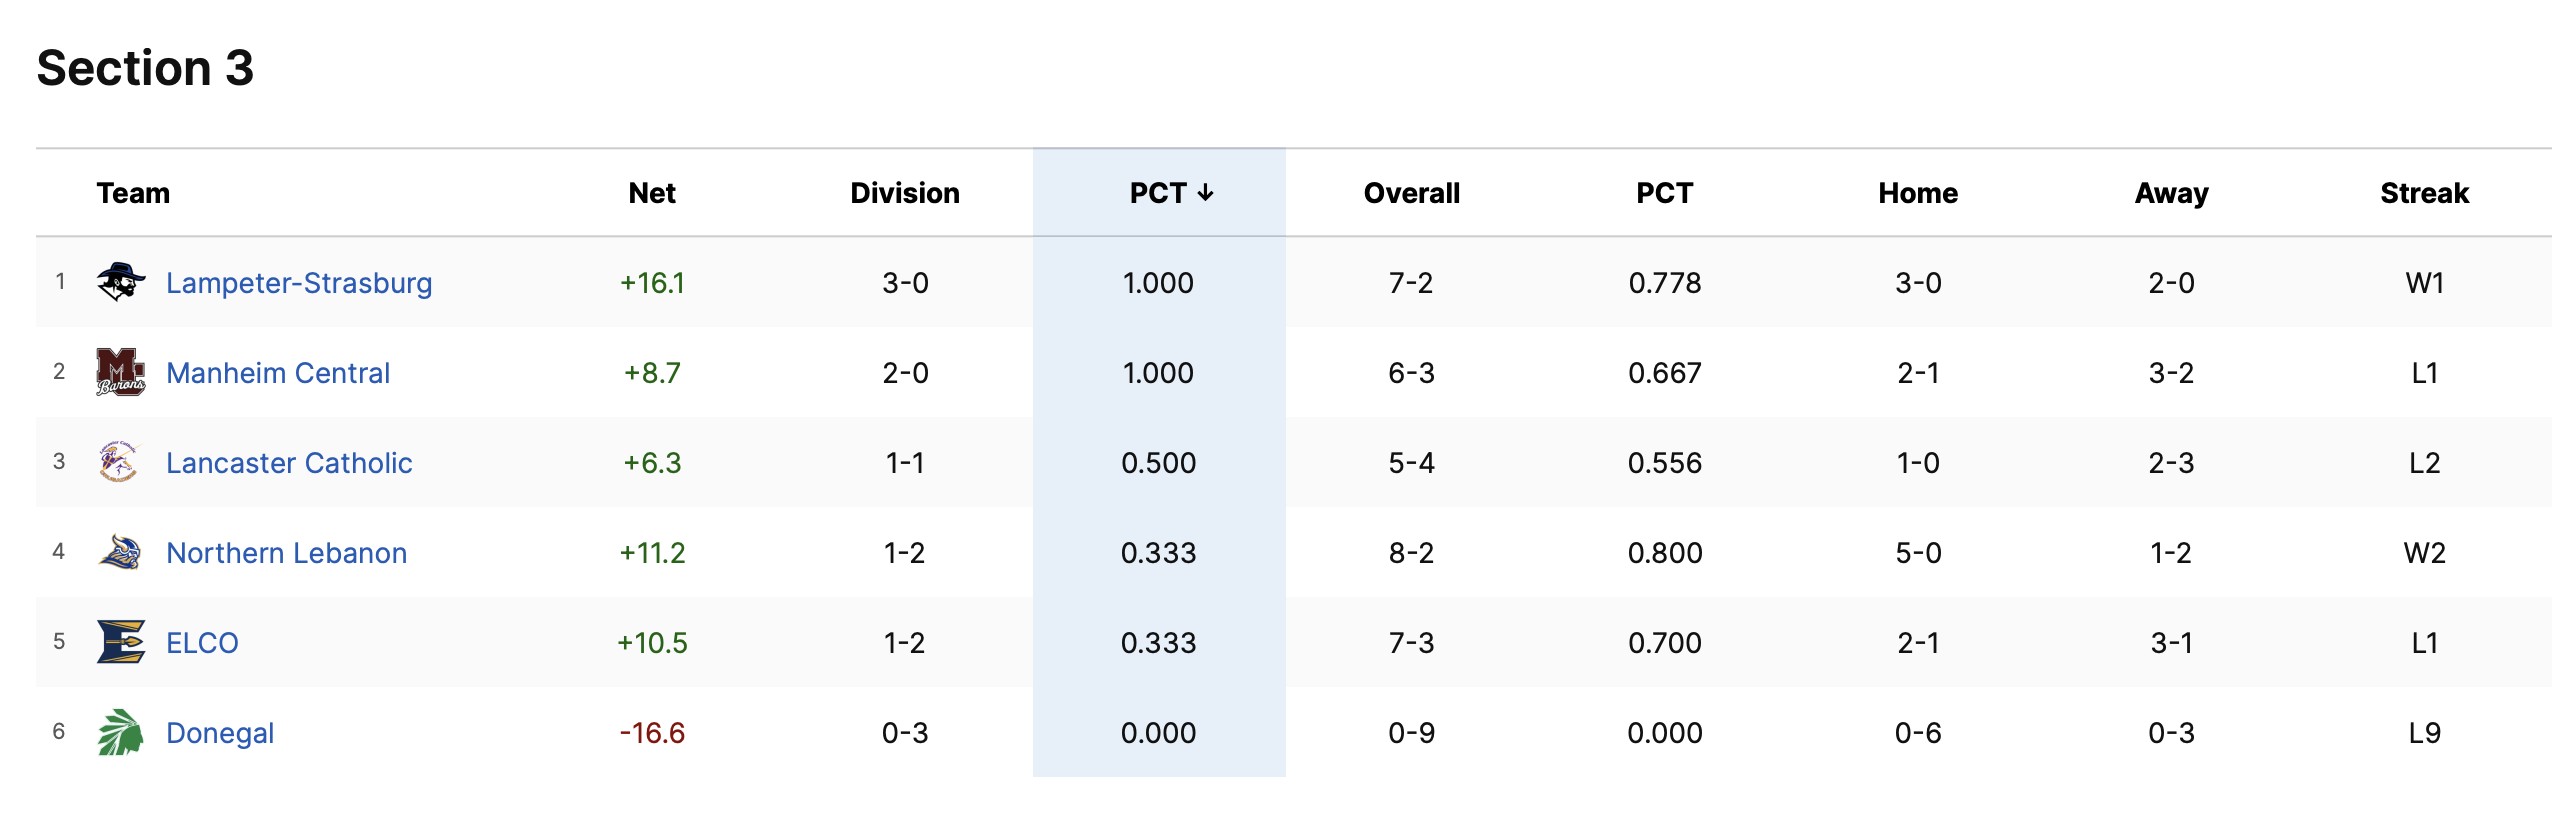Follow the ELCO team link
Viewport: 2552px width, 814px height.
click(202, 643)
